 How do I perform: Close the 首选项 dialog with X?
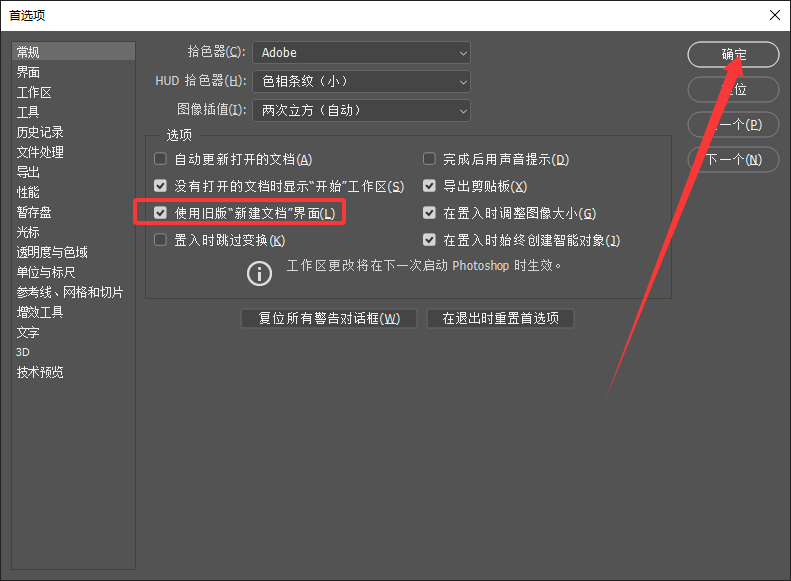[x=775, y=15]
